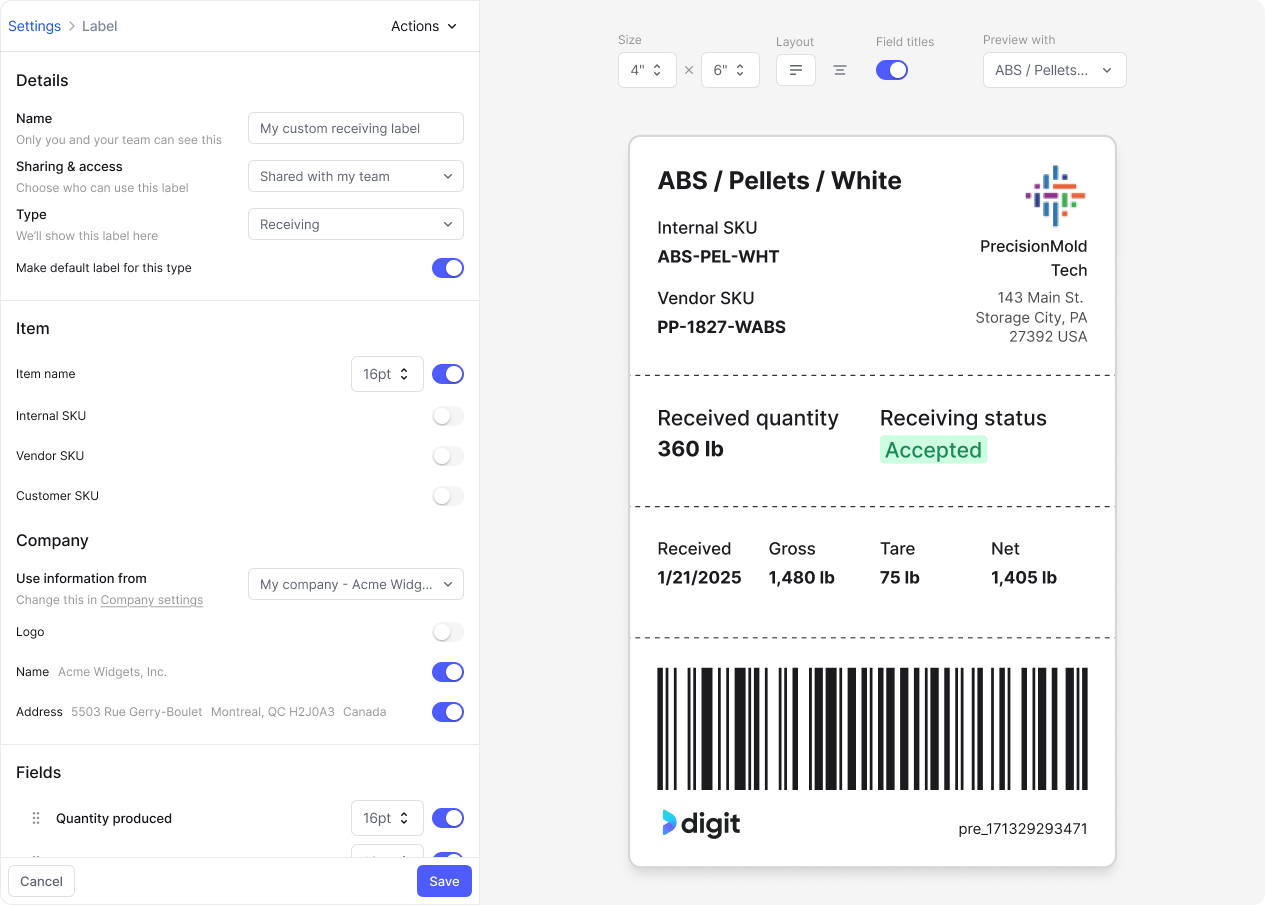
Task: Click the PrecisionMold Tech logo on label
Action: (1055, 196)
